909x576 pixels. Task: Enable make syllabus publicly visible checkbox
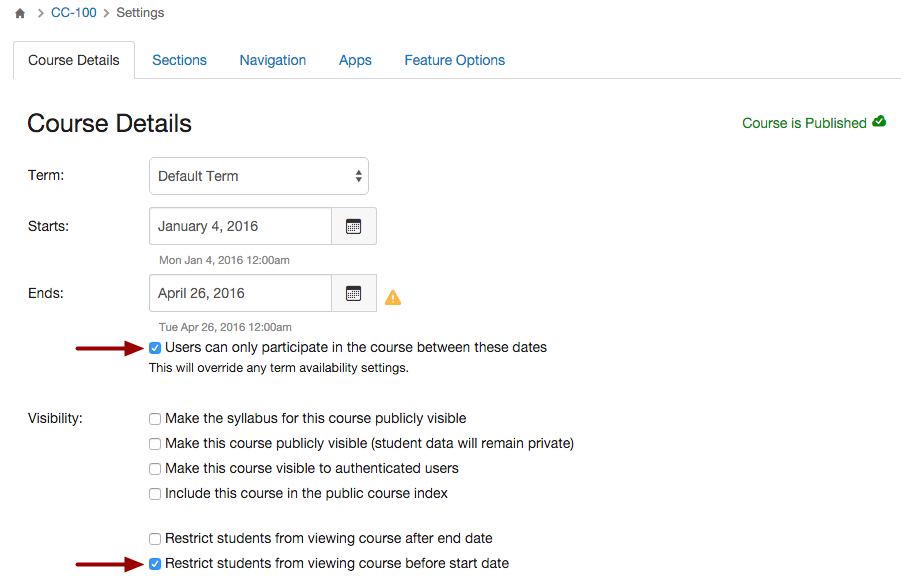point(155,419)
